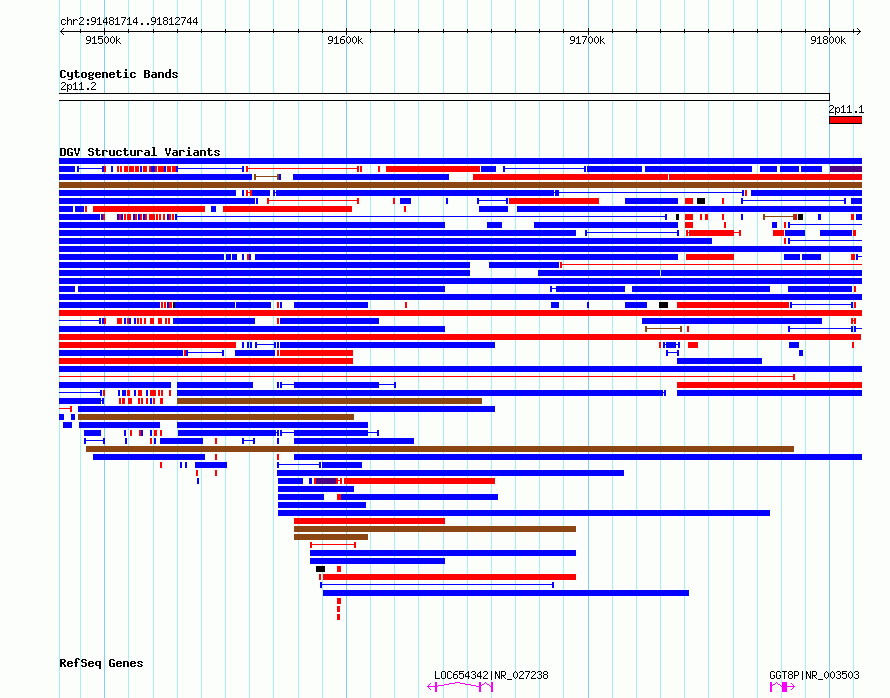Click the stacked red marks at bottom of DGV track
This screenshot has width=890, height=698.
(339, 609)
